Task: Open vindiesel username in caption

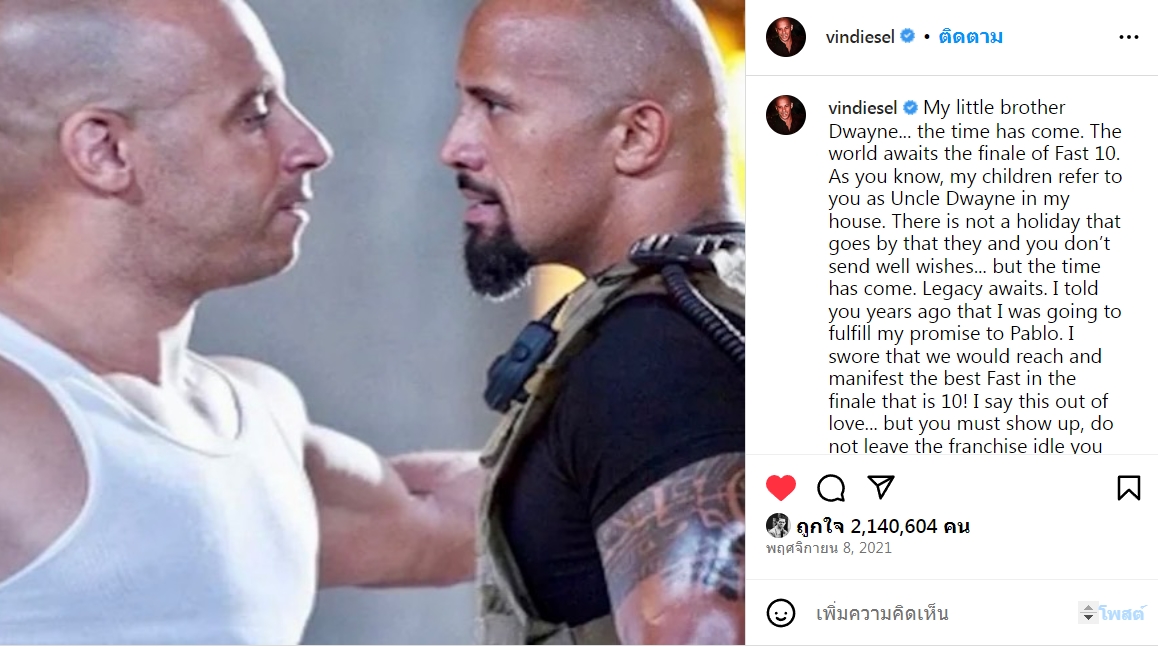Action: 863,108
